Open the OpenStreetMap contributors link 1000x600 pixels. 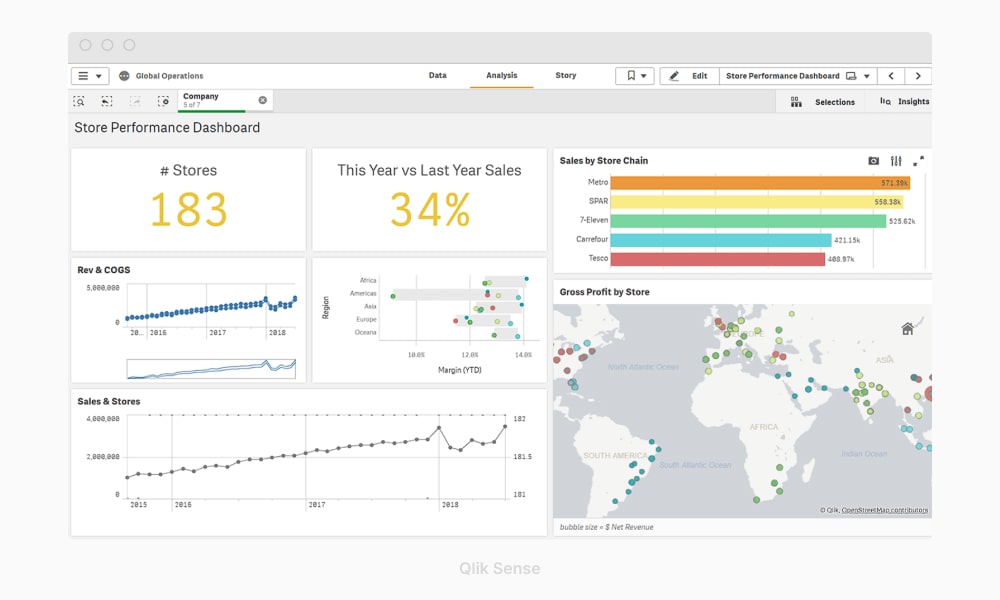885,510
